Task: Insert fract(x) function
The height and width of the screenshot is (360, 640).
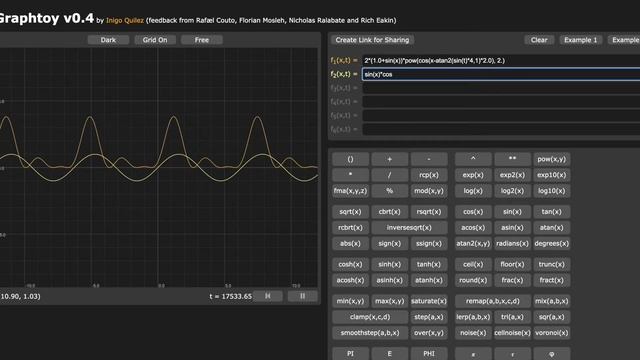Action: (551, 280)
